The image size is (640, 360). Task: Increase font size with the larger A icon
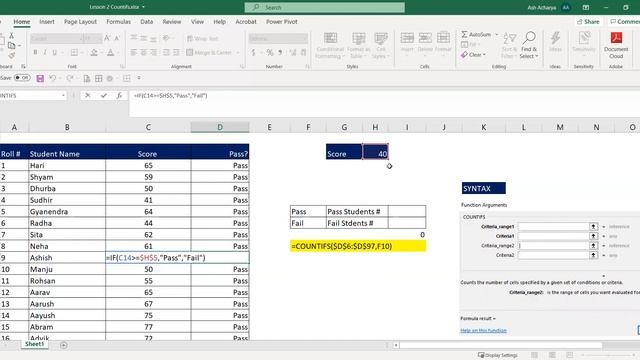(107, 38)
